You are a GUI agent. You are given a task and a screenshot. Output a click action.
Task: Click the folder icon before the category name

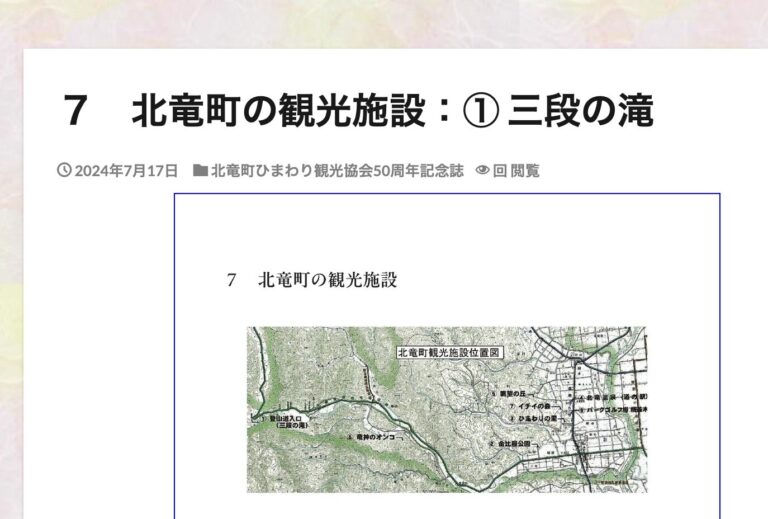point(200,171)
